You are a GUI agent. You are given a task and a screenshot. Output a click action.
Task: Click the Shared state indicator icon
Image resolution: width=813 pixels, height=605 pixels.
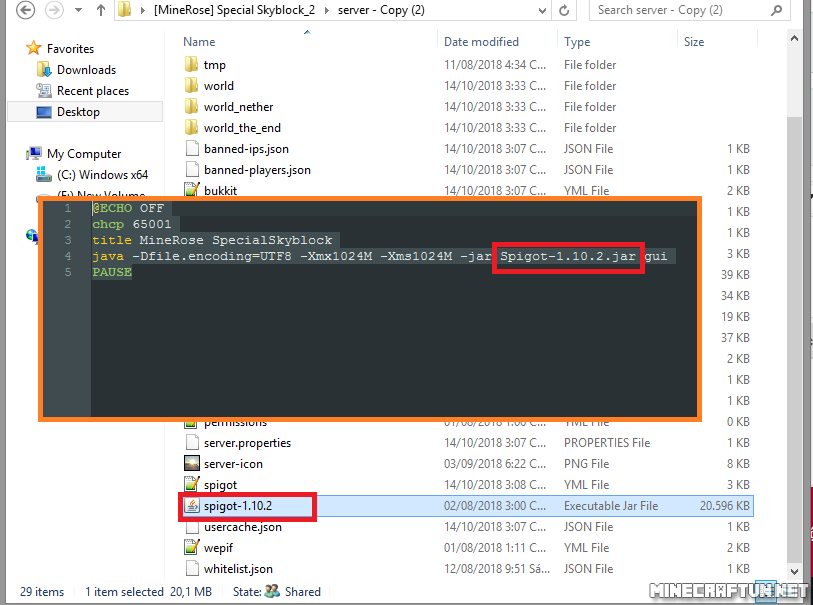[273, 592]
